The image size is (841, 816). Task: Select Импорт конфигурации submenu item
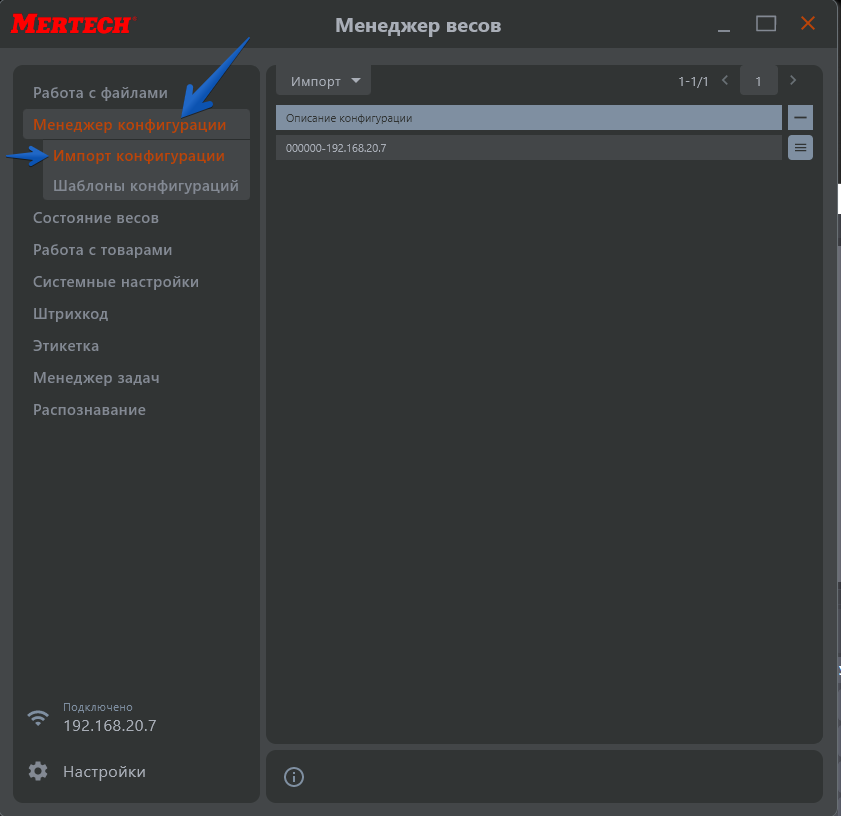[138, 156]
